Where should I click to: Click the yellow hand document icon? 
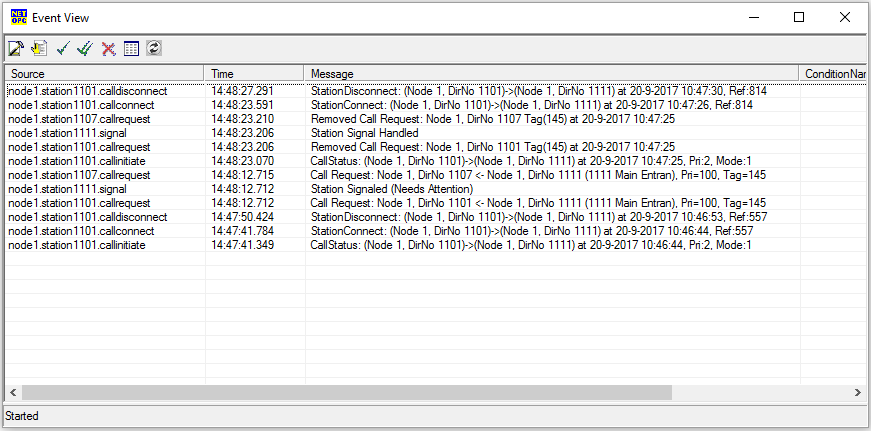click(x=39, y=49)
